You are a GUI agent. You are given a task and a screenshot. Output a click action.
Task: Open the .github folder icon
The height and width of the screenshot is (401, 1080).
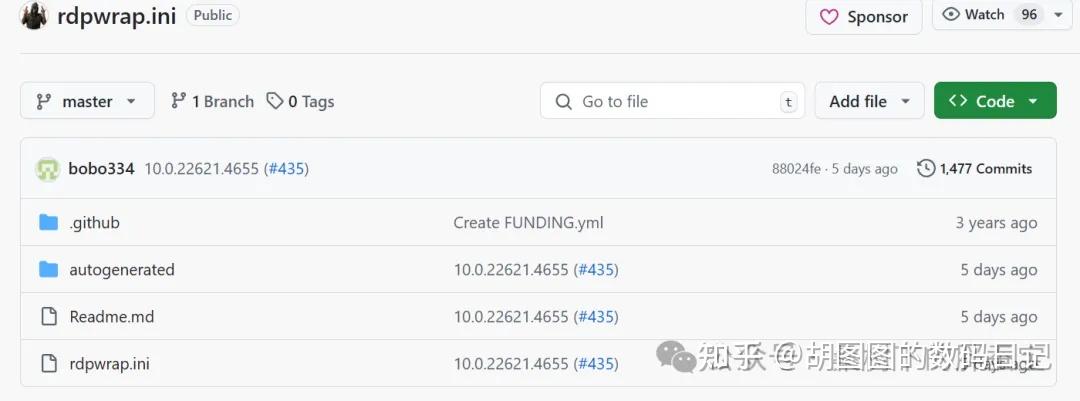click(x=48, y=222)
